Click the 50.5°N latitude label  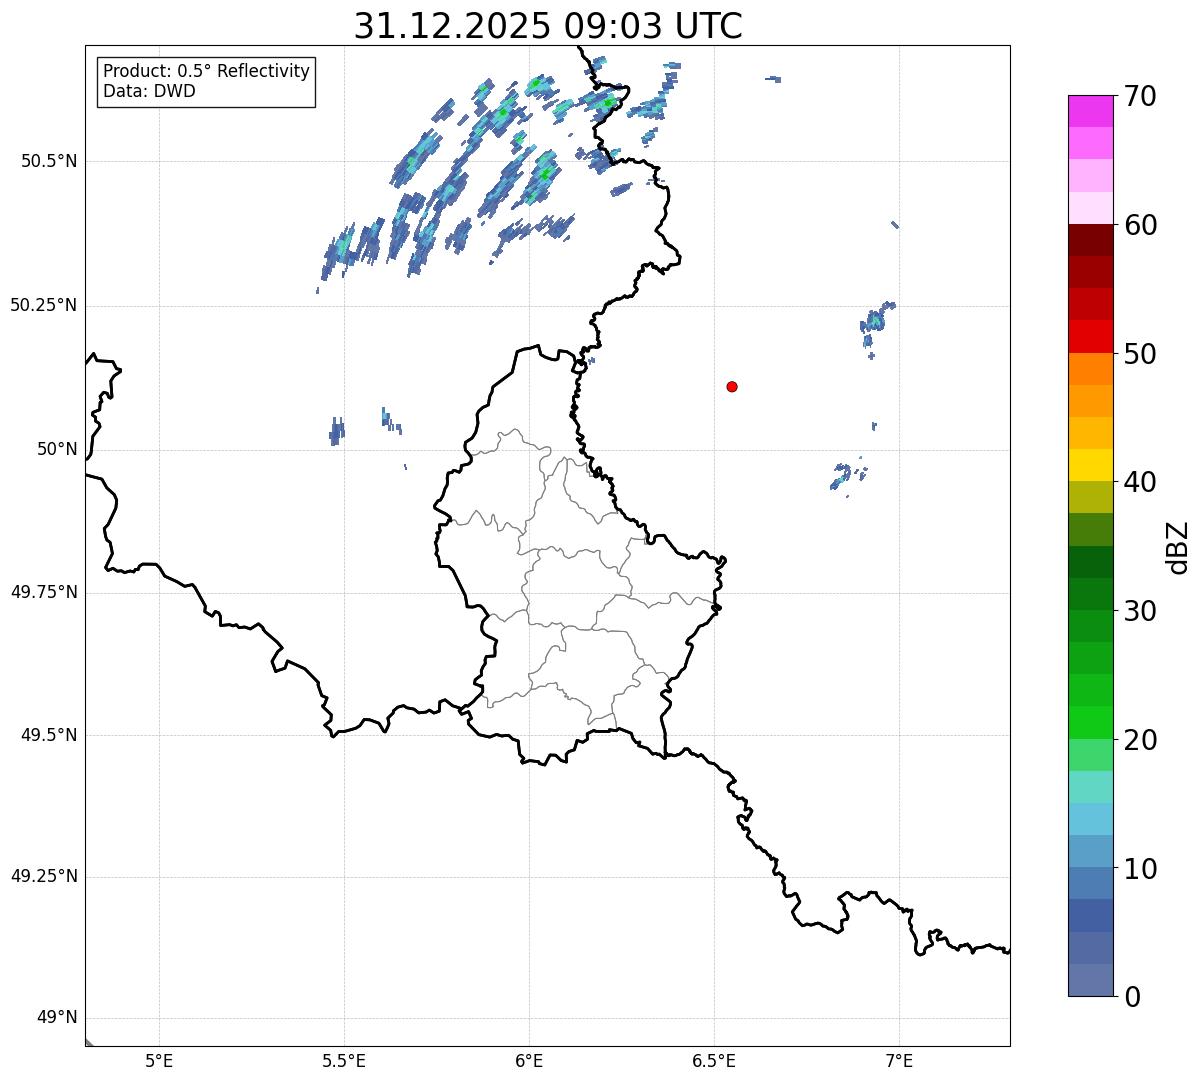click(49, 161)
